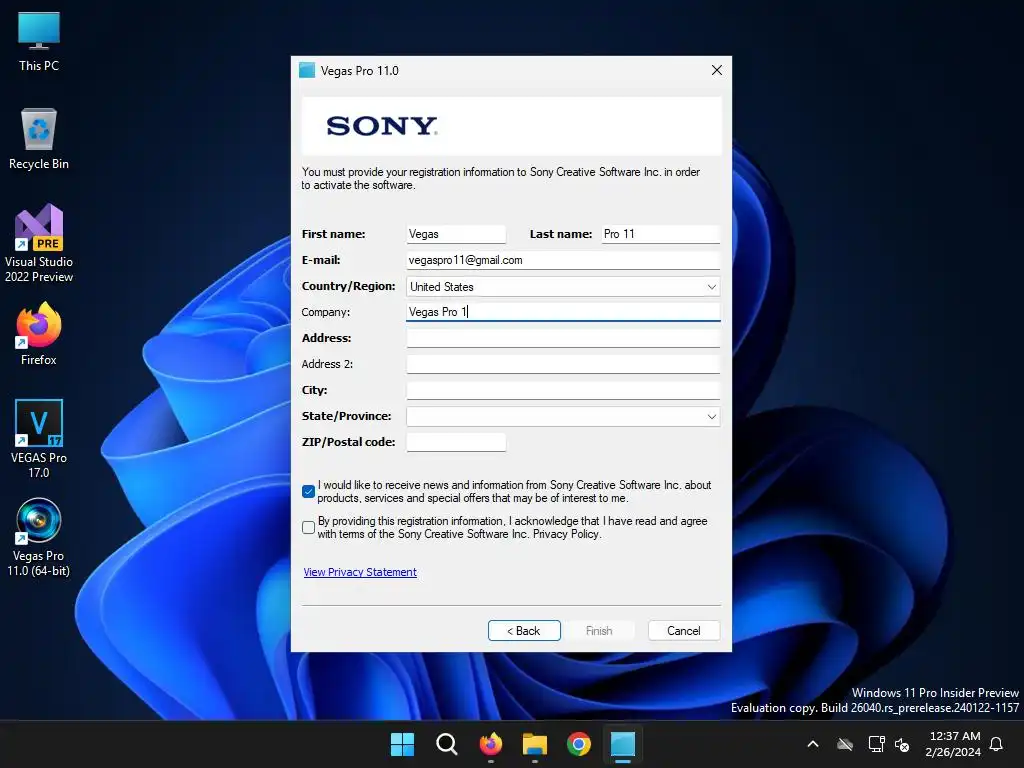This screenshot has width=1024, height=768.
Task: Check the Privacy Policy agreement checkbox
Action: [x=309, y=527]
